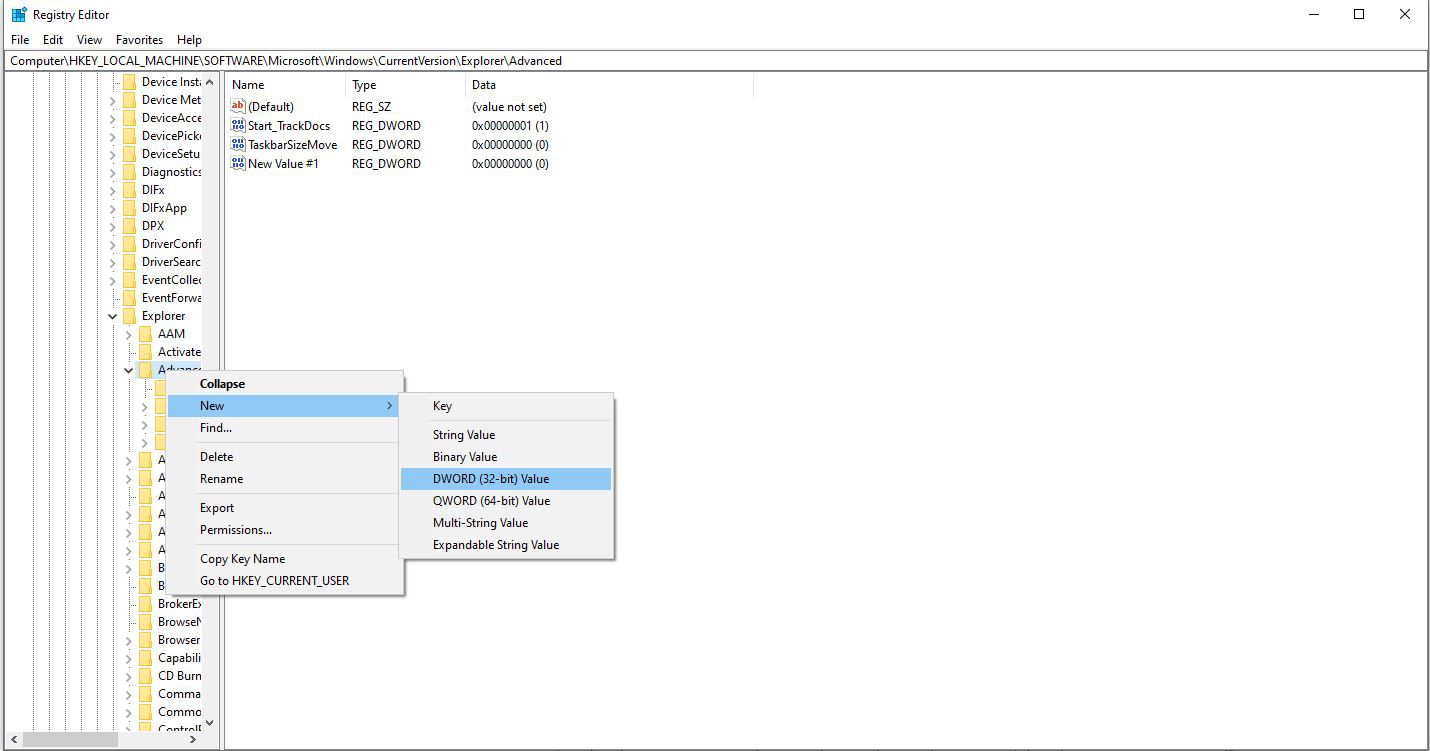Create a new Binary Value

click(x=506, y=457)
